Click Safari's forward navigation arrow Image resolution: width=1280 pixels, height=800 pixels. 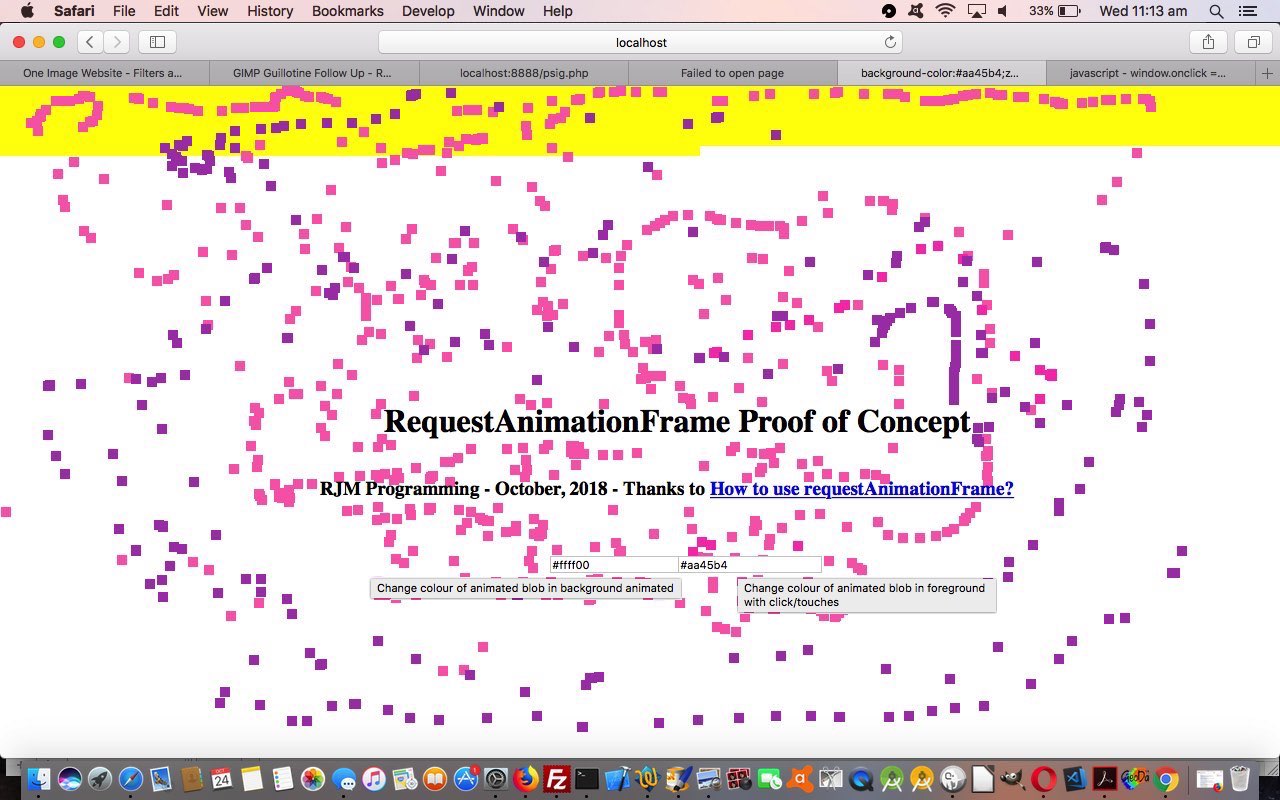click(x=116, y=42)
